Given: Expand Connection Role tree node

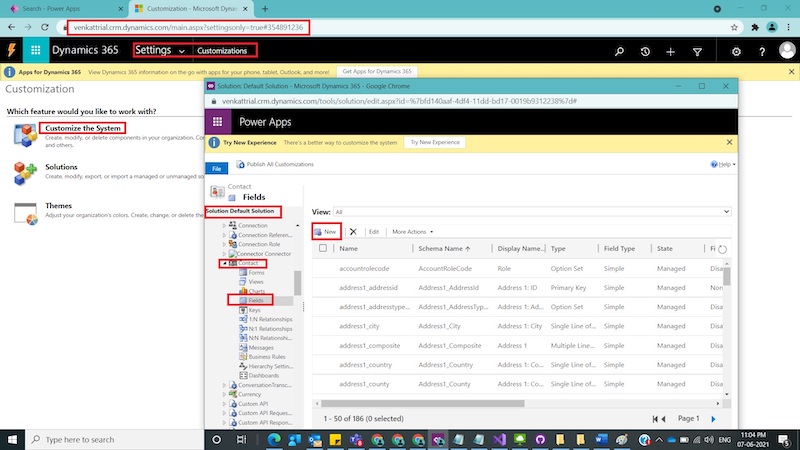Looking at the screenshot, I should pyautogui.click(x=224, y=244).
